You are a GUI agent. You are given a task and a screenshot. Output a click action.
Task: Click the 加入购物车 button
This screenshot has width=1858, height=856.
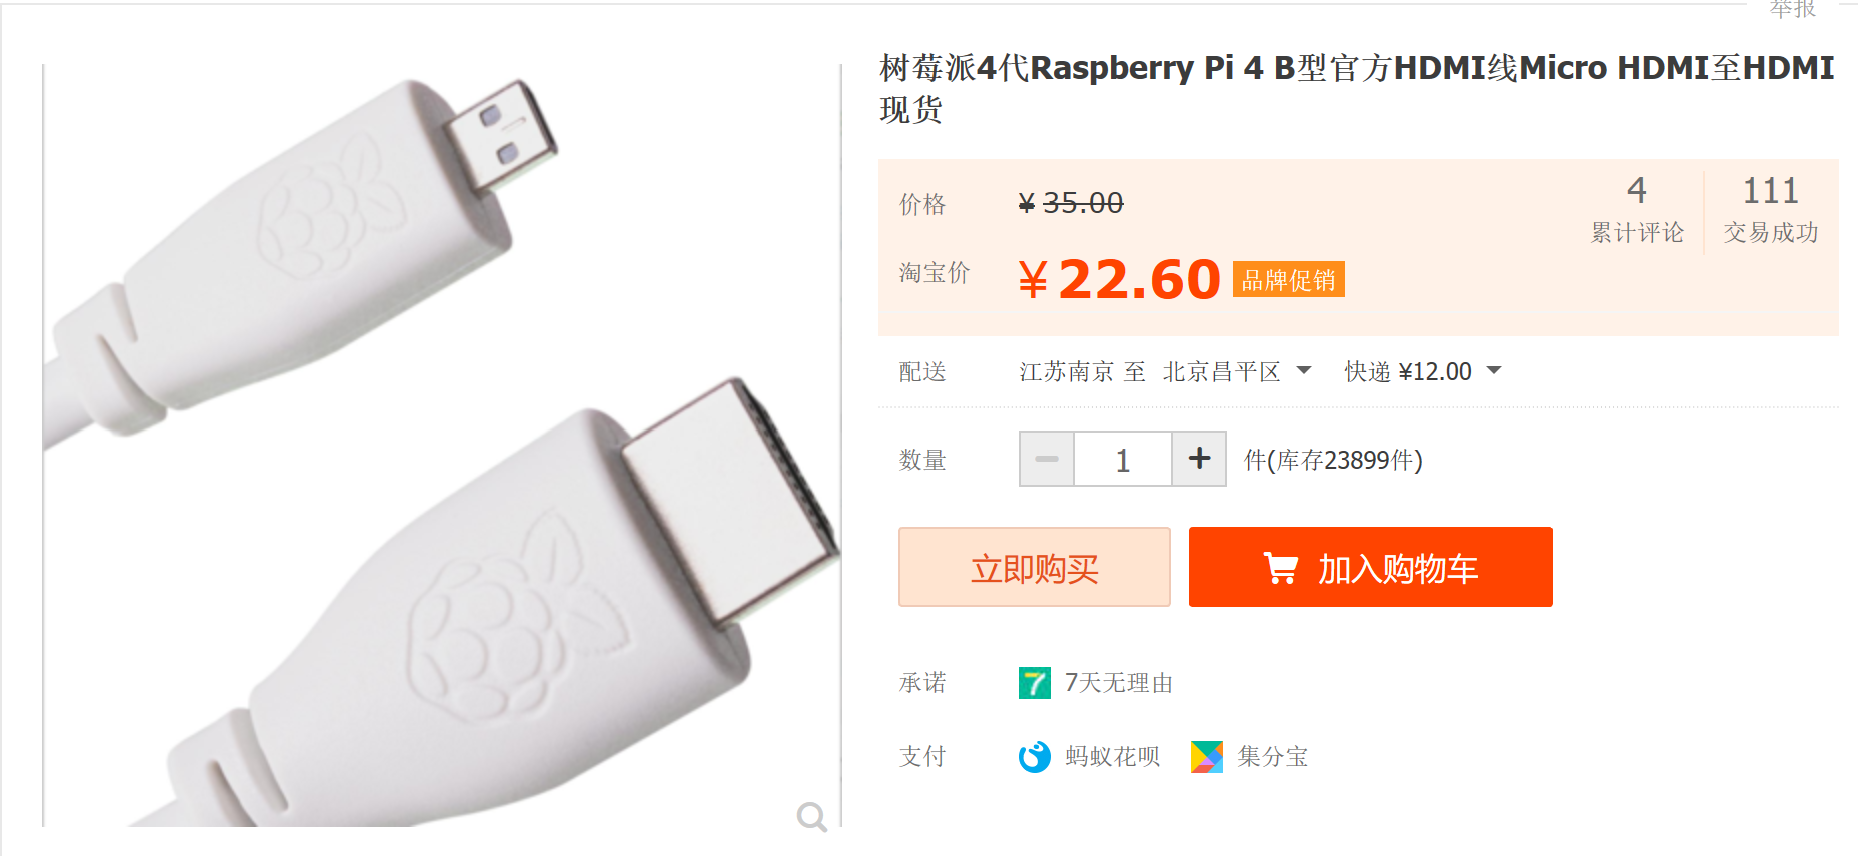[1371, 567]
